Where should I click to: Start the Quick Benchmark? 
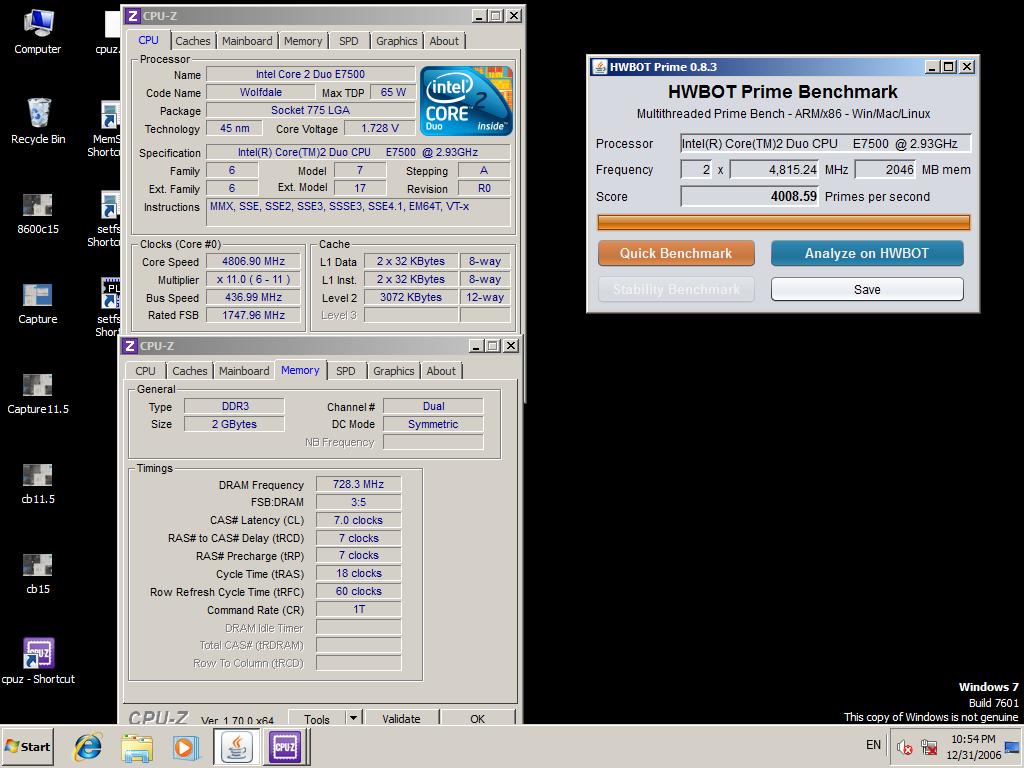[676, 253]
